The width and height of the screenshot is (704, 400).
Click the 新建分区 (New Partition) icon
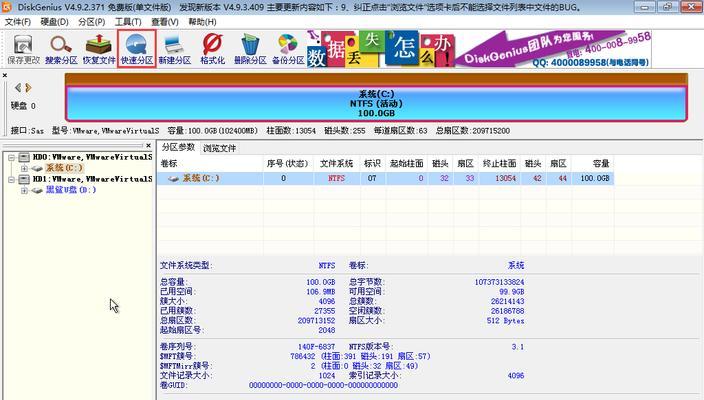(x=173, y=48)
